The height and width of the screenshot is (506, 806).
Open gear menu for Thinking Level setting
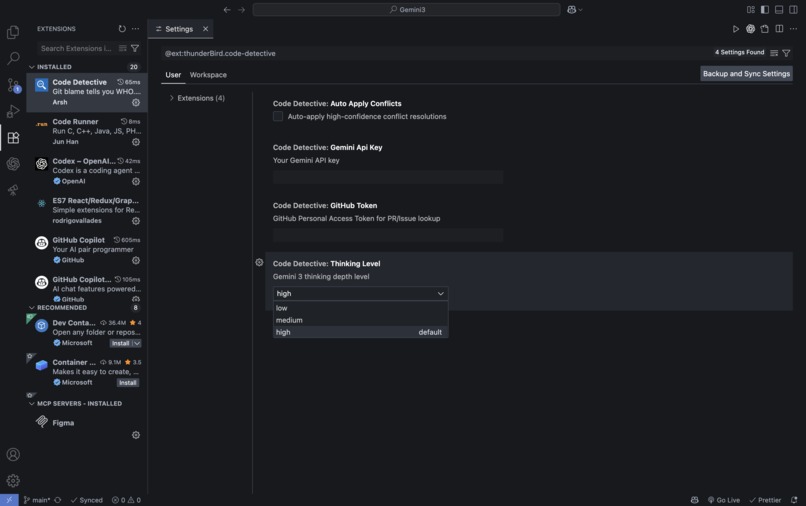click(x=259, y=263)
